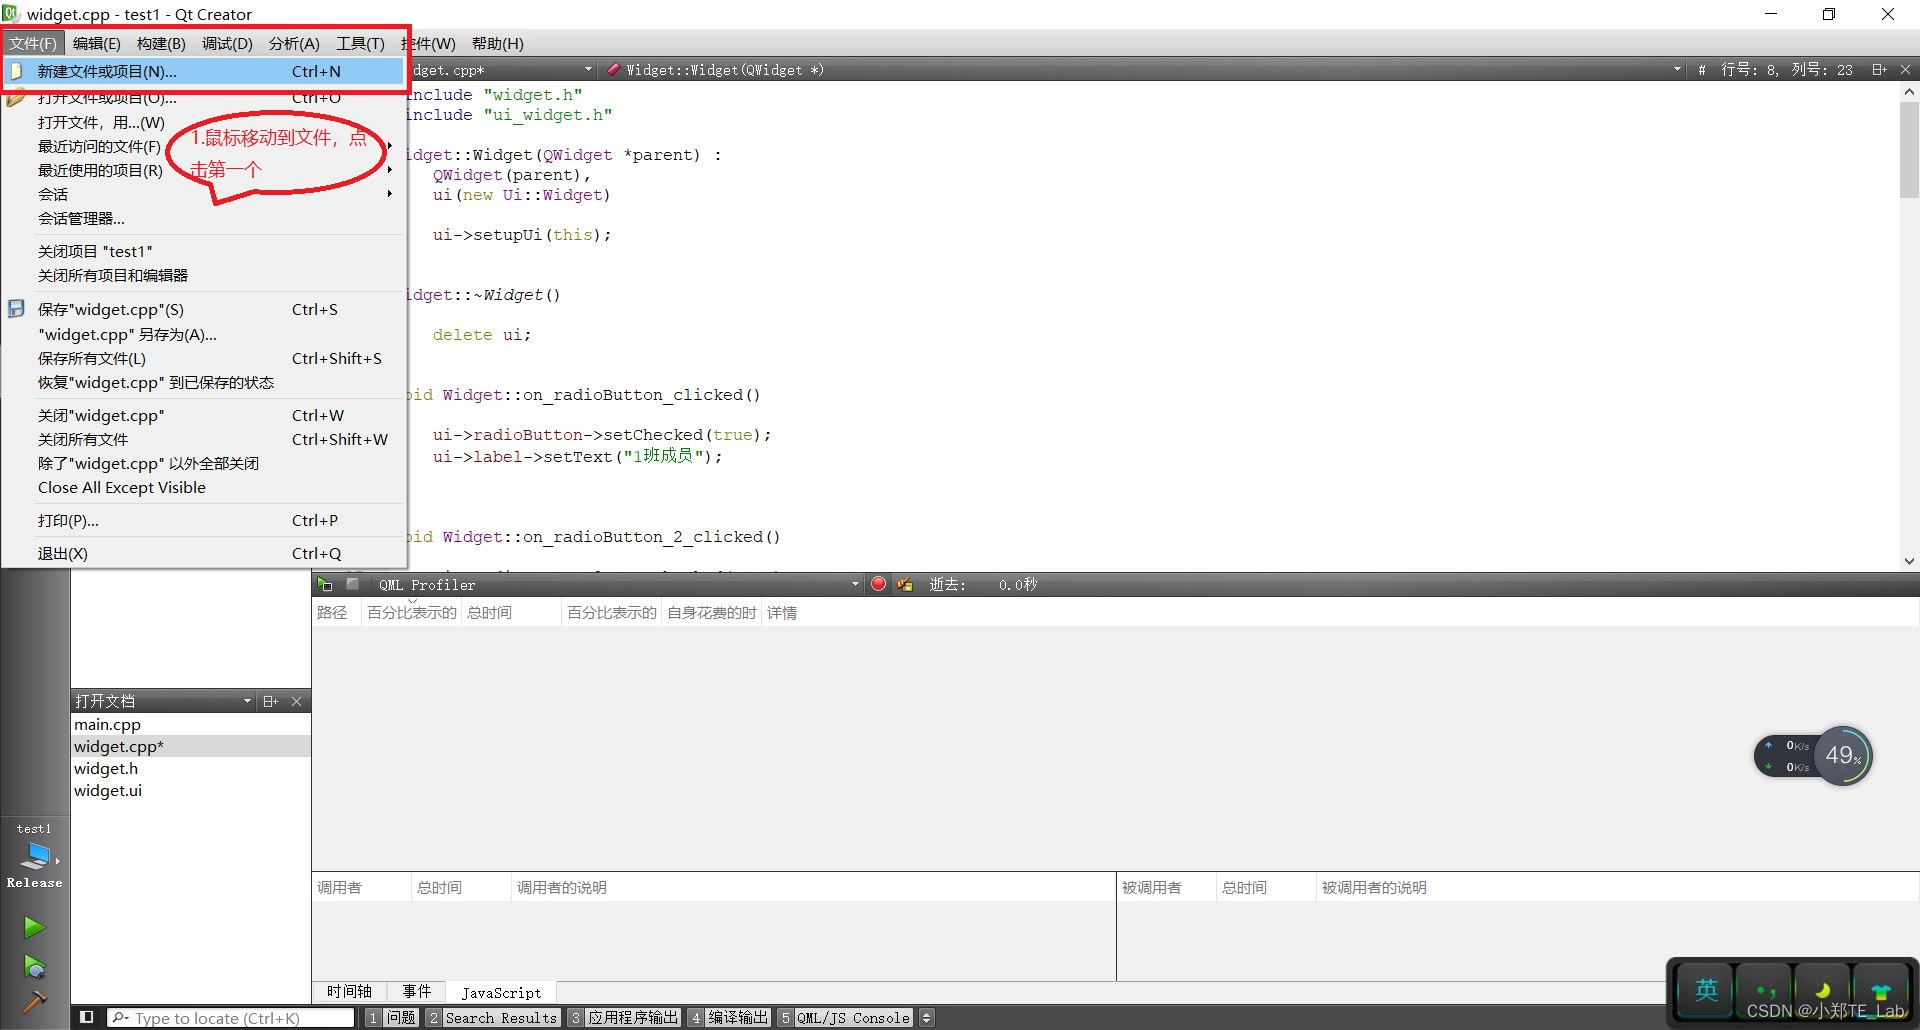This screenshot has width=1920, height=1030.
Task: Start debugging with the bug-play icon
Action: pyautogui.click(x=34, y=966)
